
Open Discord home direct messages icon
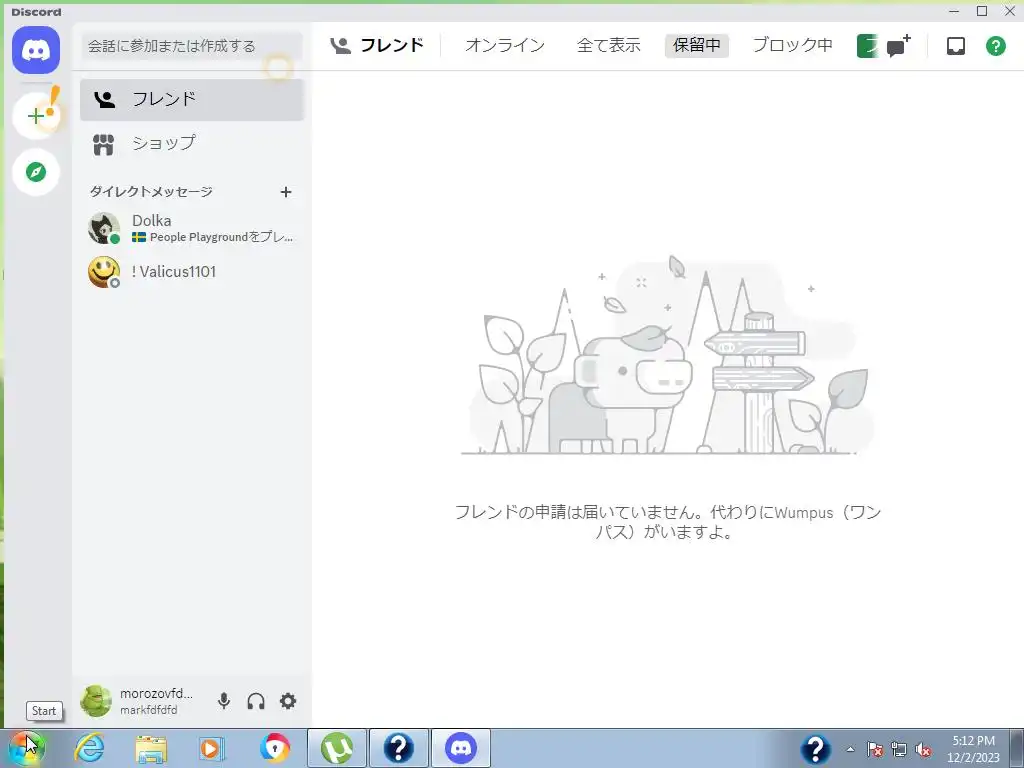(x=36, y=50)
